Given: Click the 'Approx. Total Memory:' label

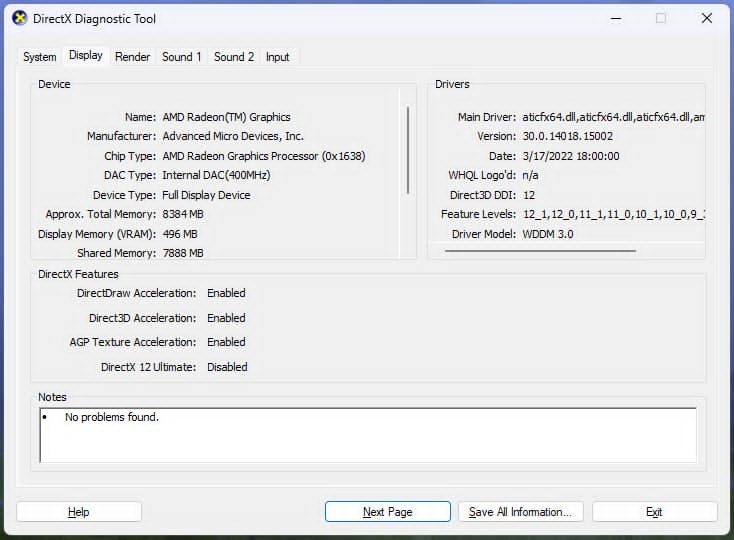Looking at the screenshot, I should click(101, 214).
